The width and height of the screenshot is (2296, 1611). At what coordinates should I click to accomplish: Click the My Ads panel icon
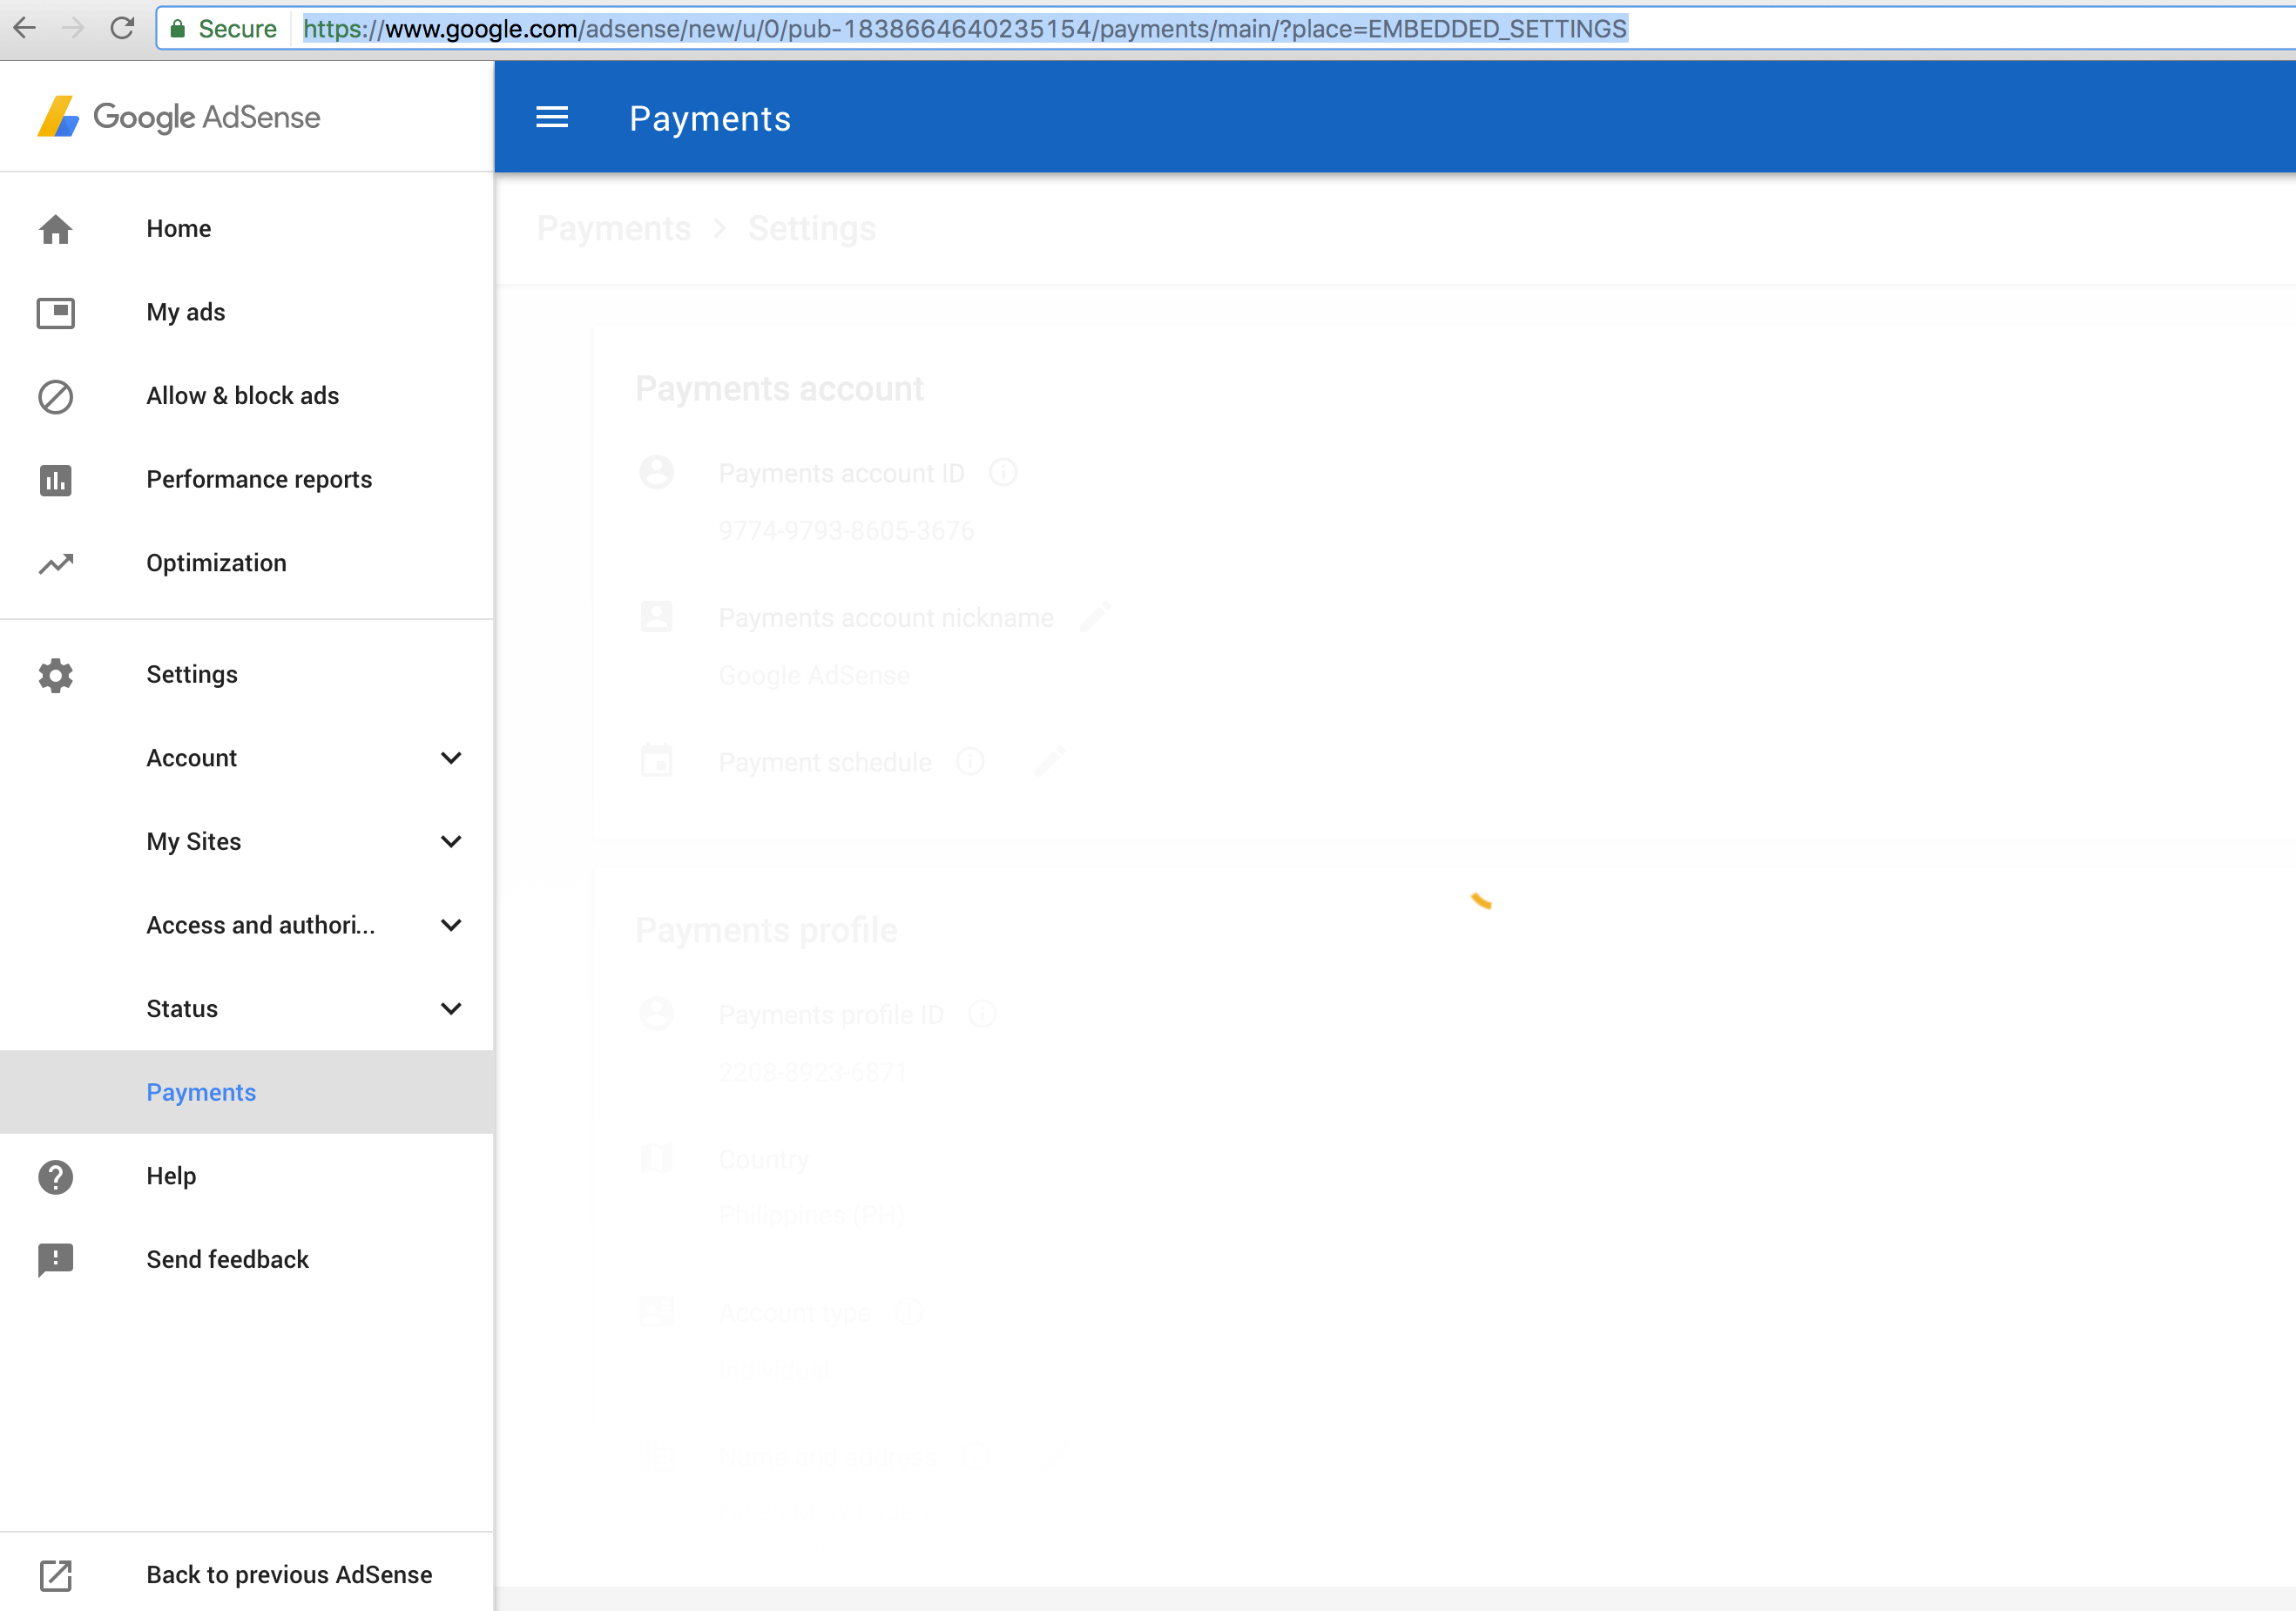tap(56, 312)
